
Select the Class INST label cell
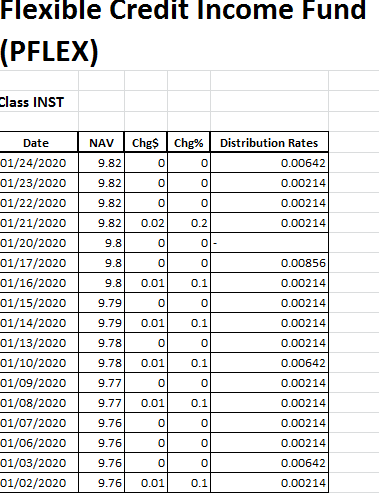click(x=39, y=101)
